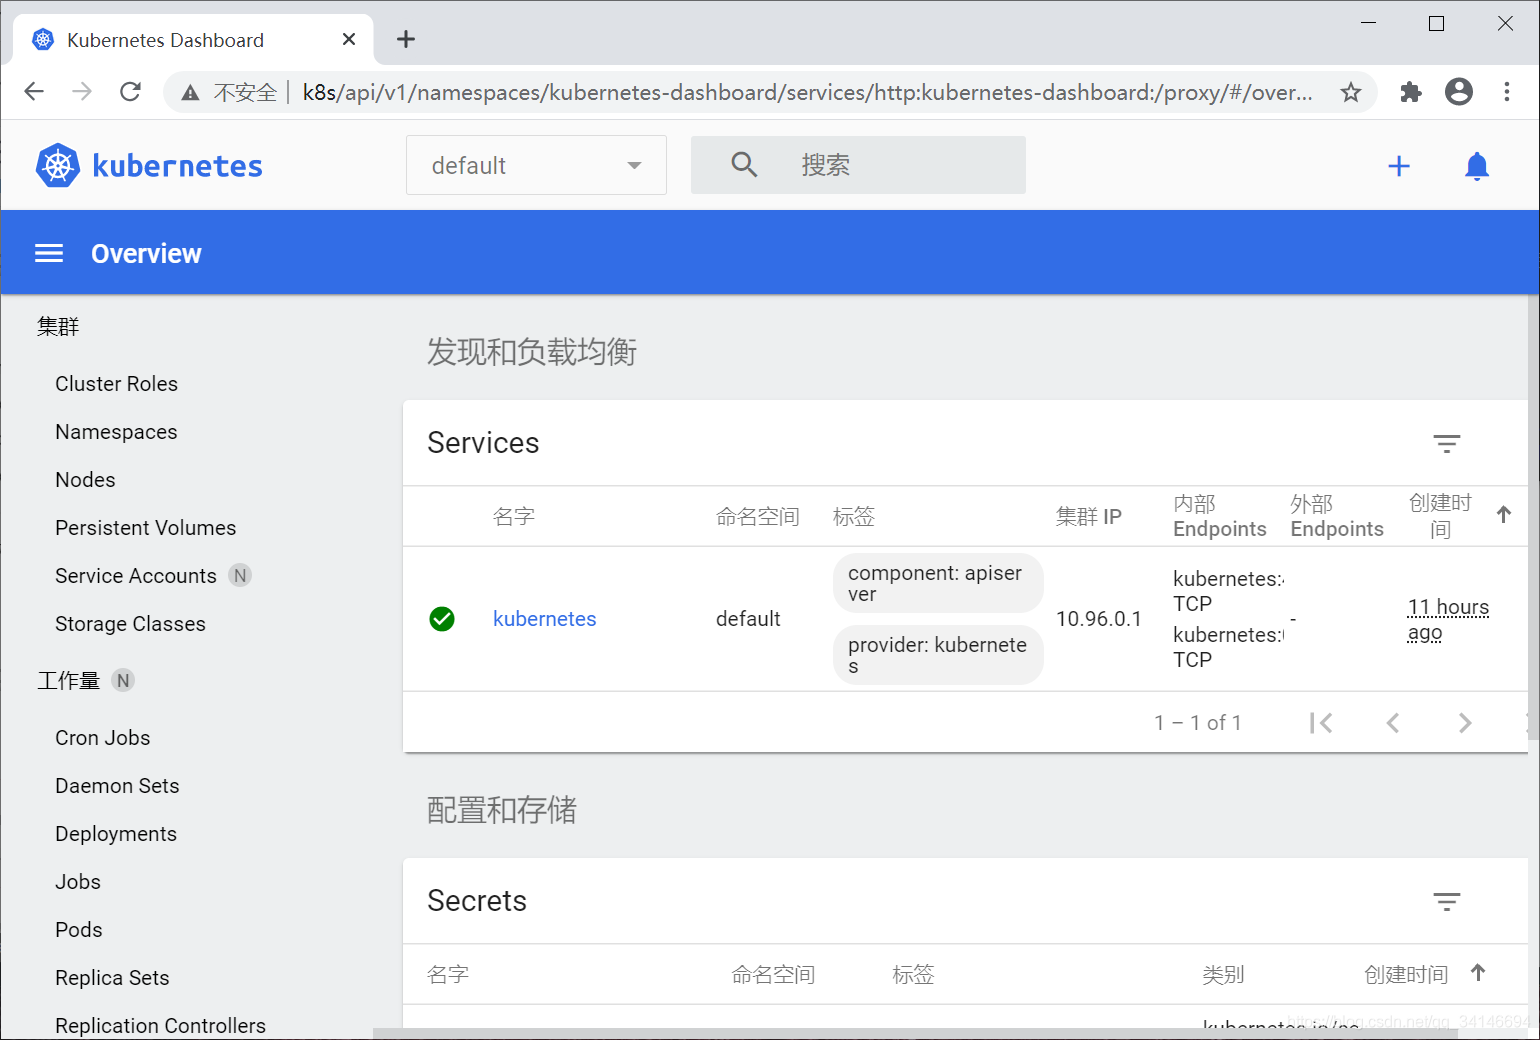
Task: Click Secrets 类别 column header
Action: [x=1223, y=974]
